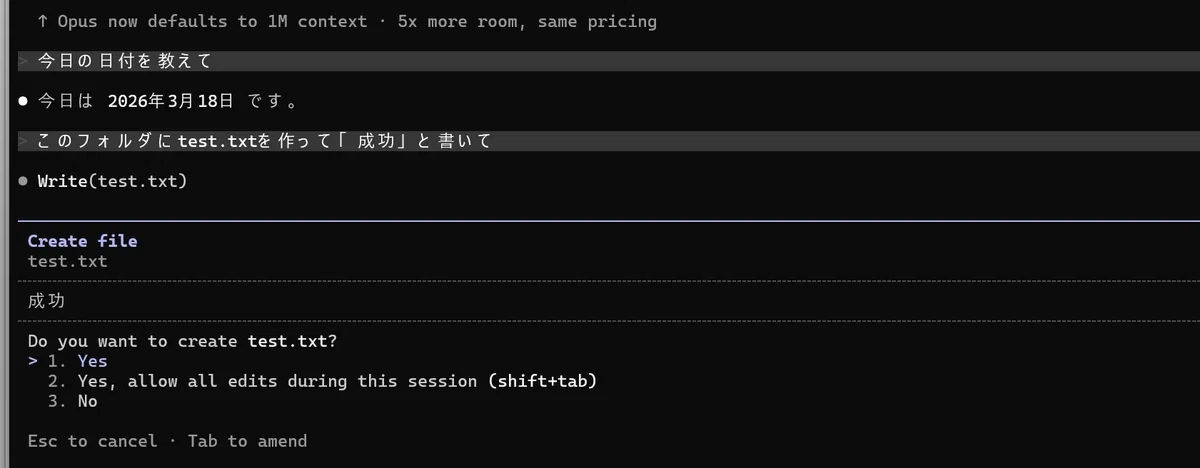The image size is (1200, 468).
Task: Click the test.txt filename under Create file
Action: point(67,261)
